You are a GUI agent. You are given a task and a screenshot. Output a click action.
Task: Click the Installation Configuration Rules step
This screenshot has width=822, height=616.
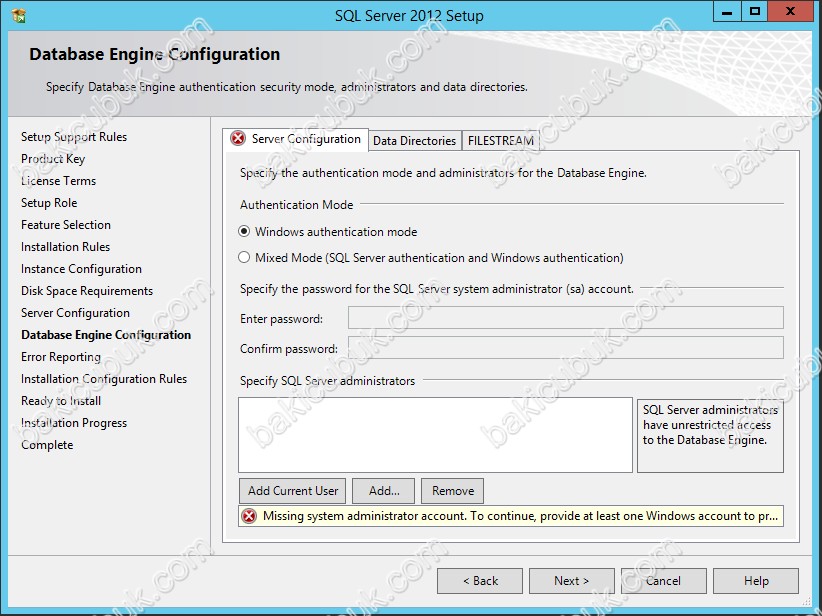(x=104, y=379)
